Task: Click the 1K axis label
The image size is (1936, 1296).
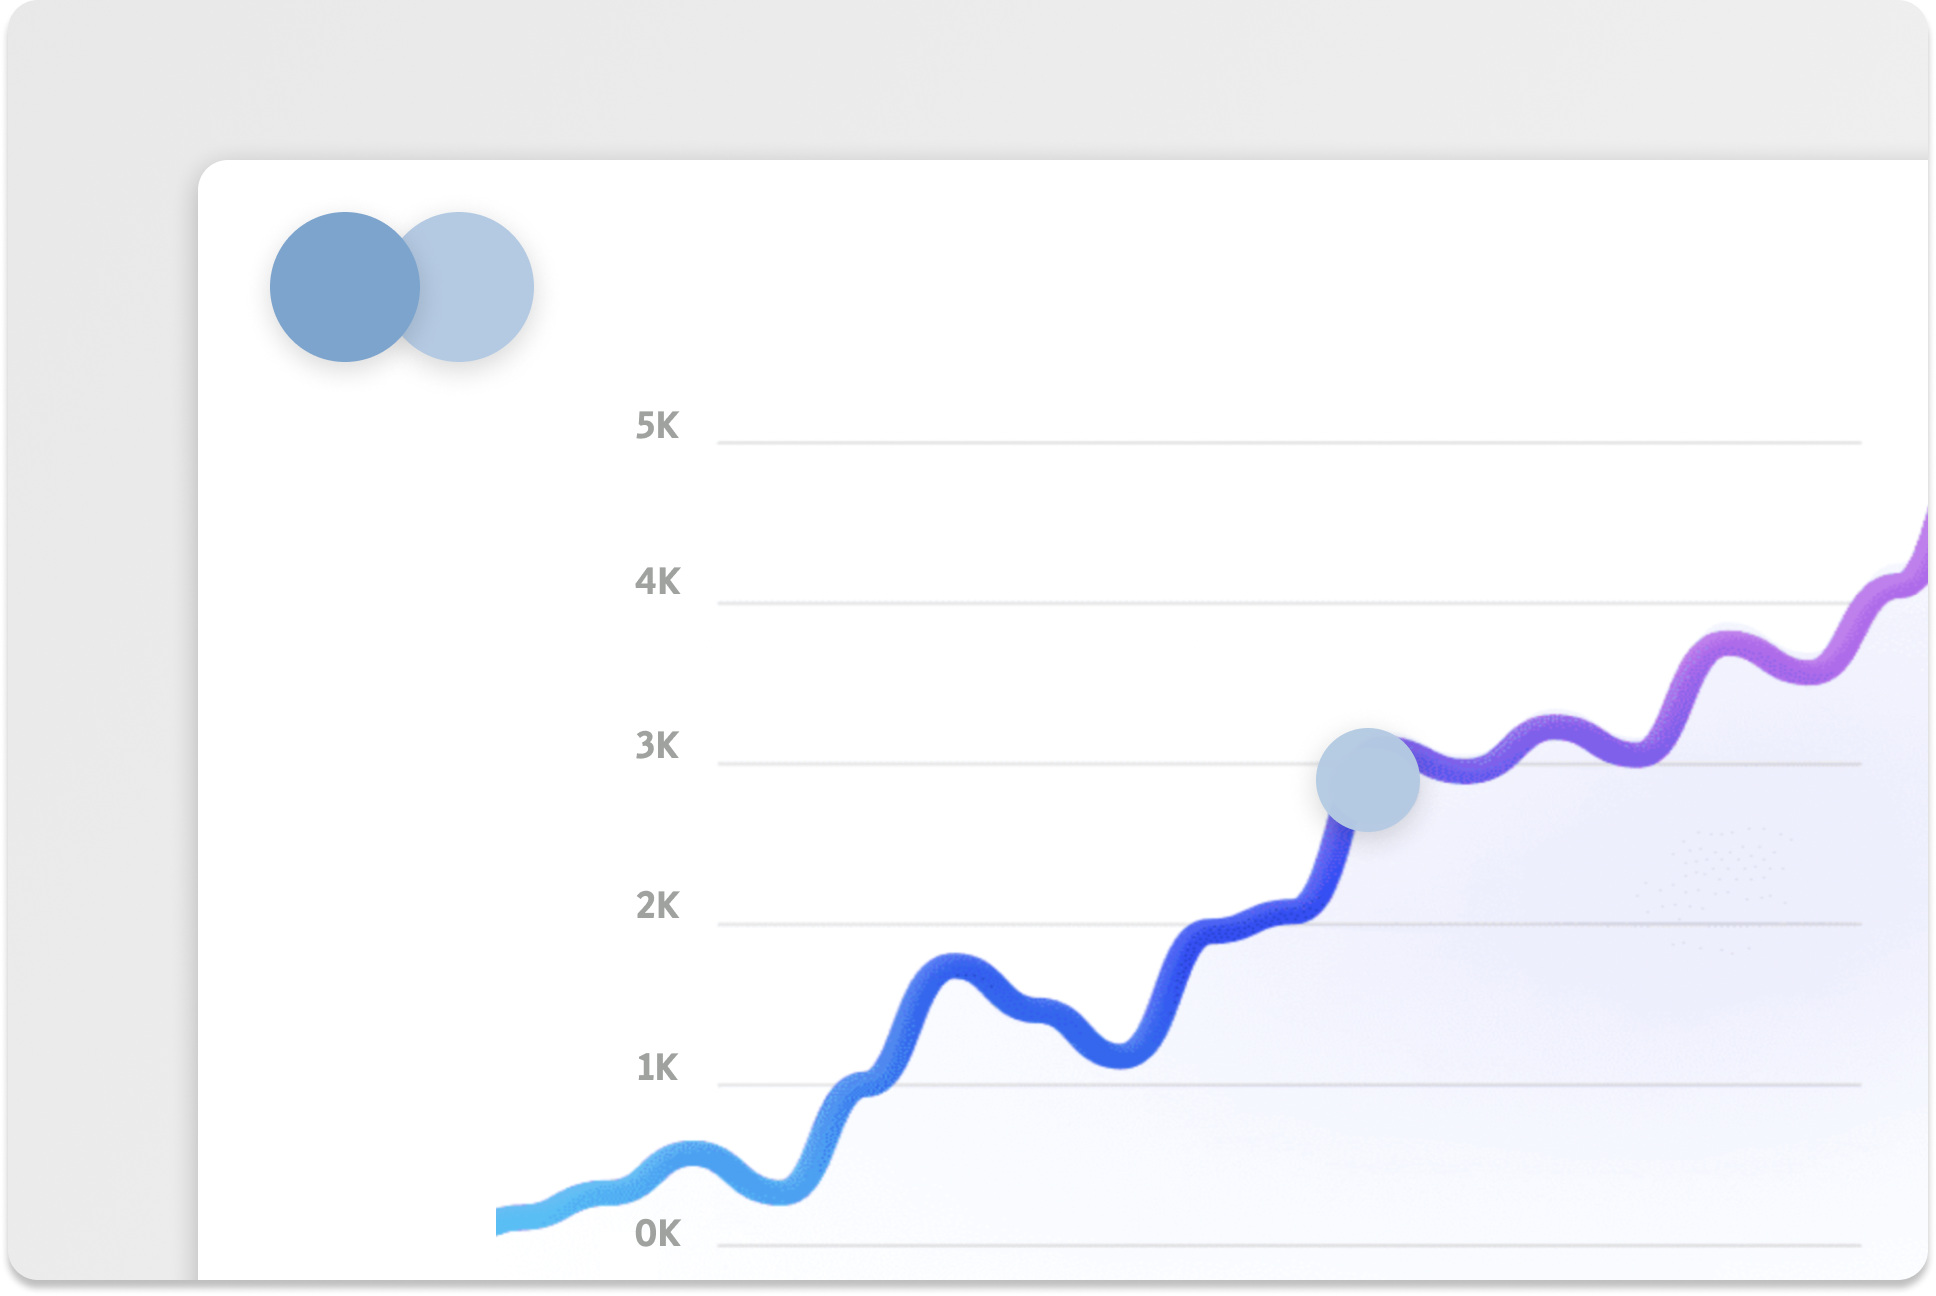Action: (x=657, y=1068)
